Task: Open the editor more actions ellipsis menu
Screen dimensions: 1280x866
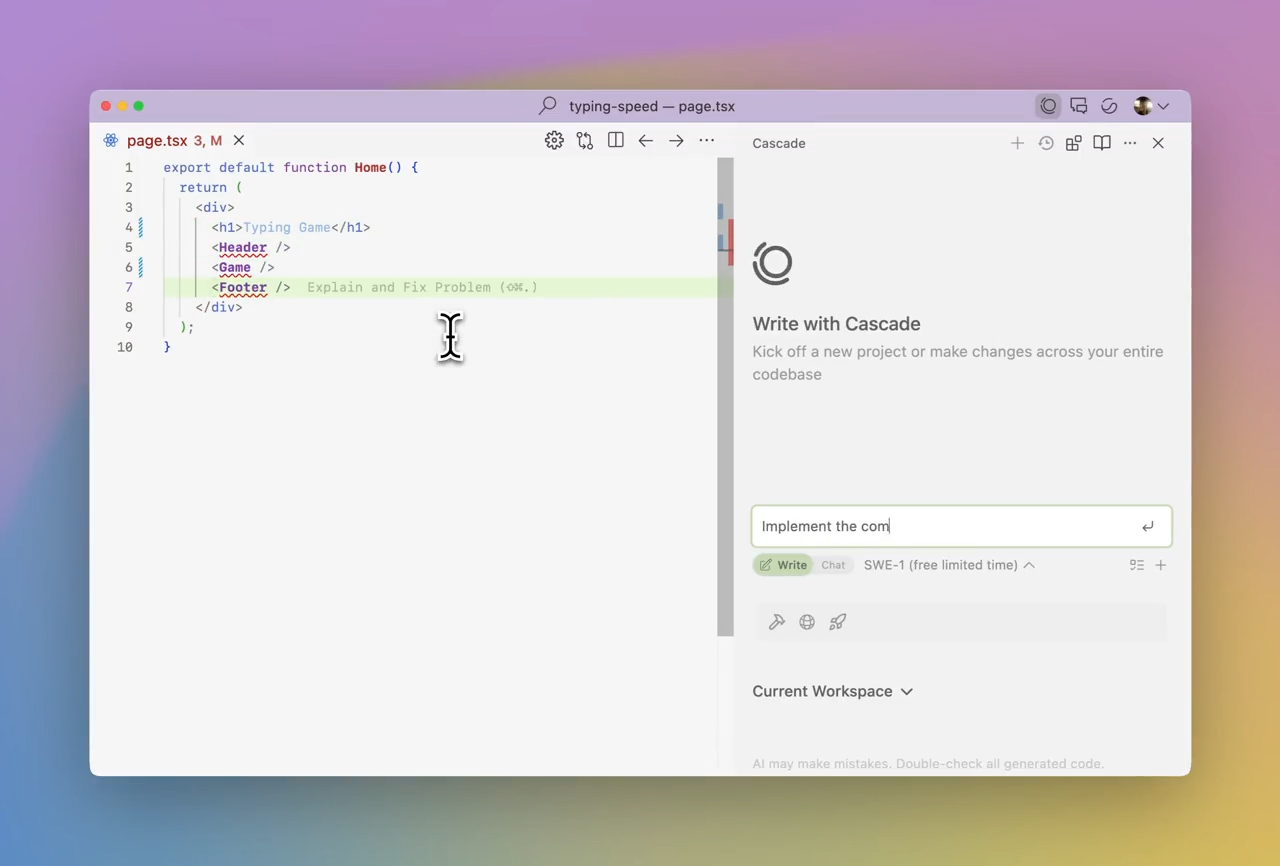Action: tap(707, 141)
